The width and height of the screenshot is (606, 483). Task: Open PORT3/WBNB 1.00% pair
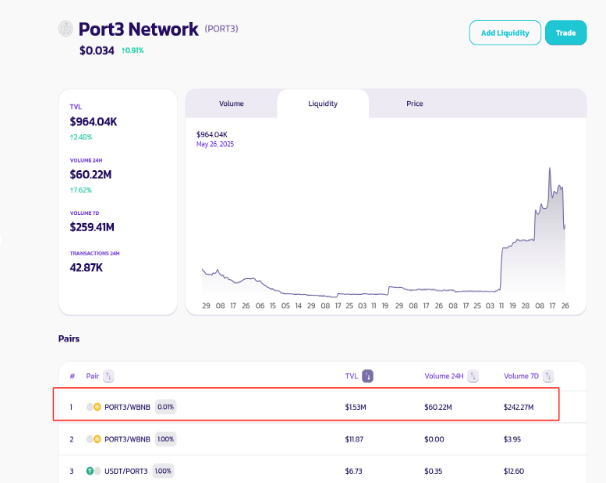[322, 439]
